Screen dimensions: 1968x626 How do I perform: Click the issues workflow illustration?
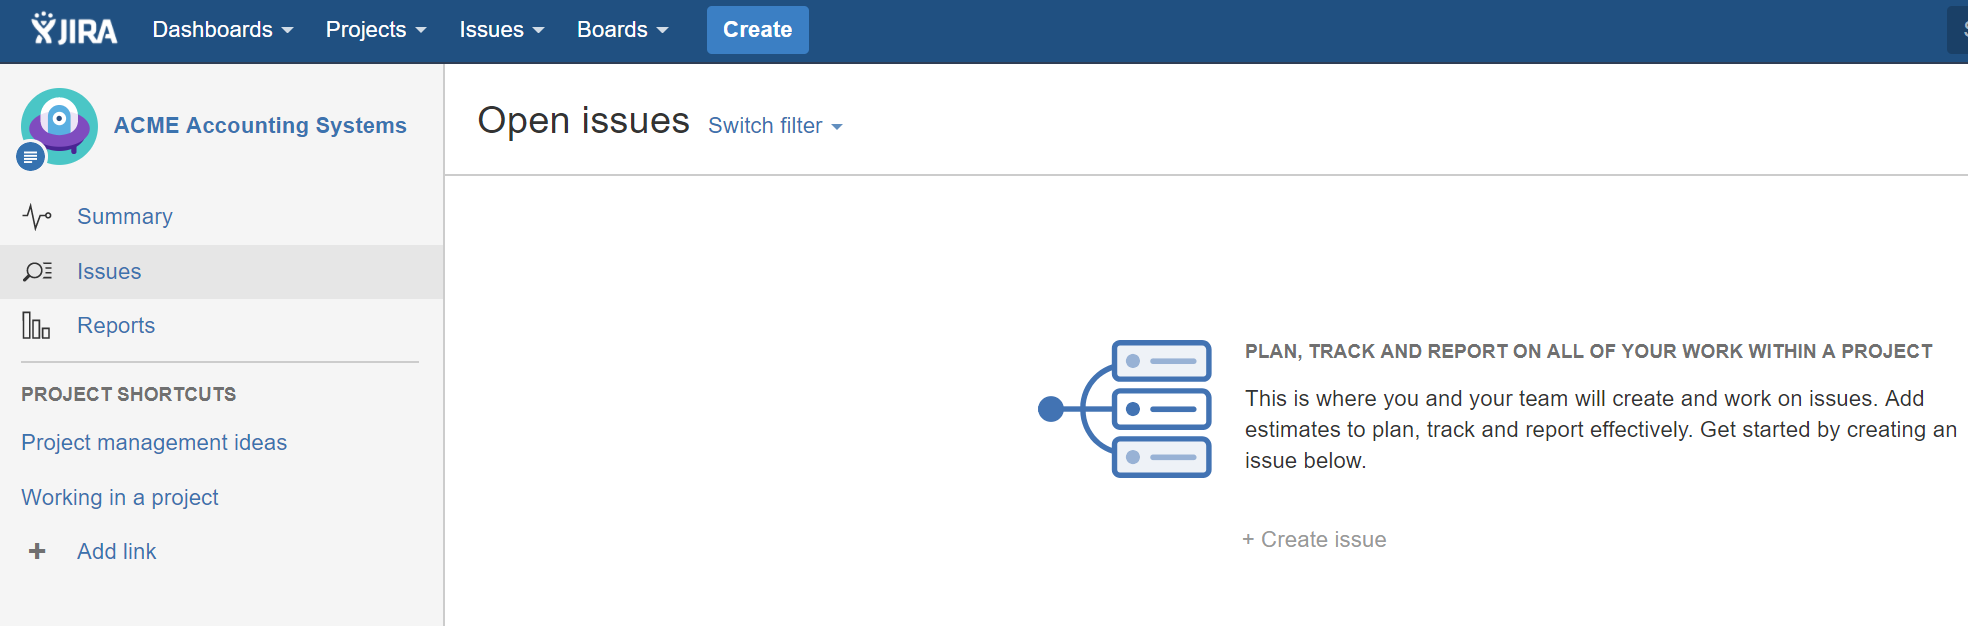(1125, 408)
